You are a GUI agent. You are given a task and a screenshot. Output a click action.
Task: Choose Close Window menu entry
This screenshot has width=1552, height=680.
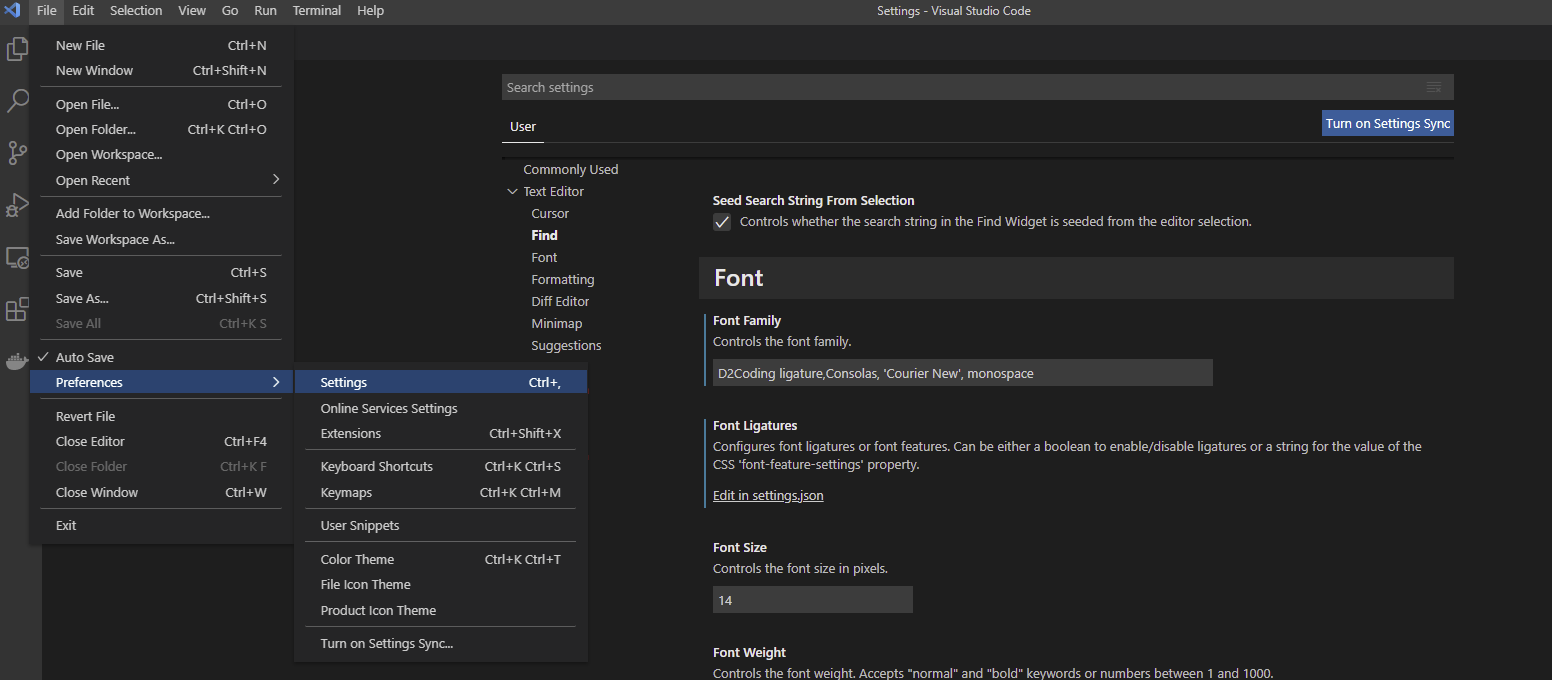[x=162, y=492]
